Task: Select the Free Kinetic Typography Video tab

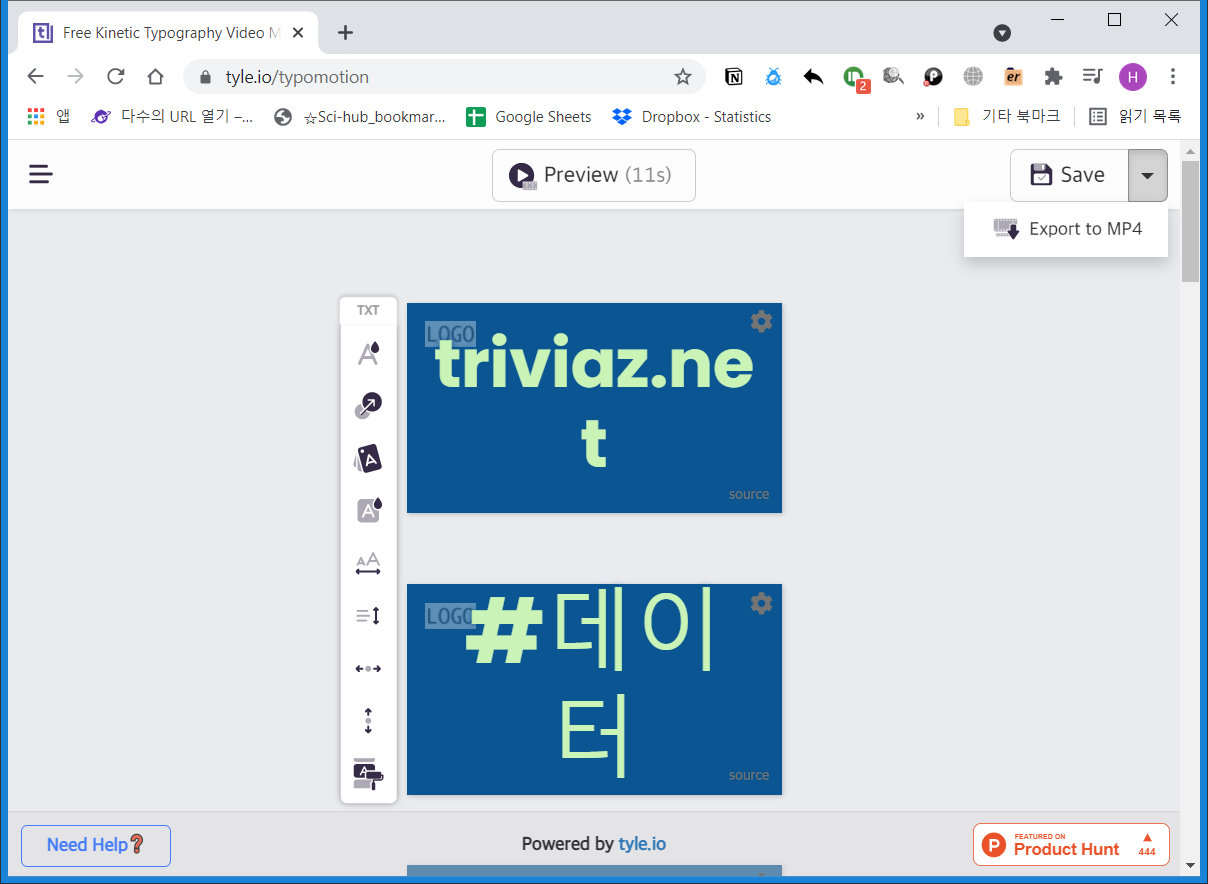Action: point(168,32)
